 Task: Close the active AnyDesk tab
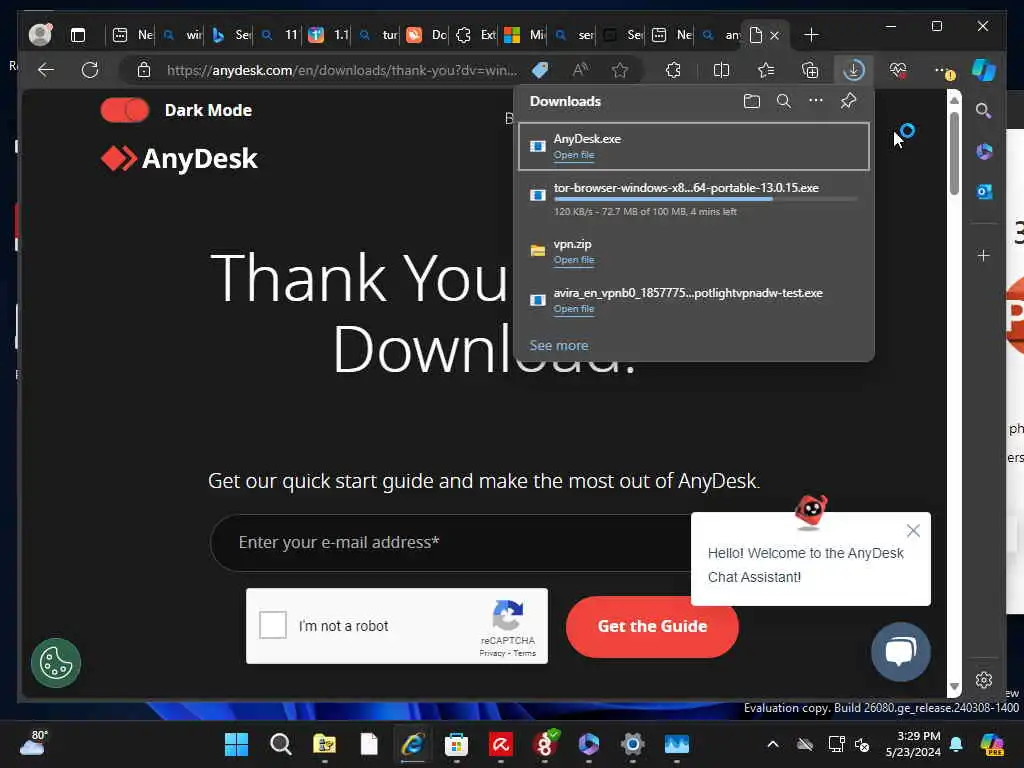pos(775,35)
